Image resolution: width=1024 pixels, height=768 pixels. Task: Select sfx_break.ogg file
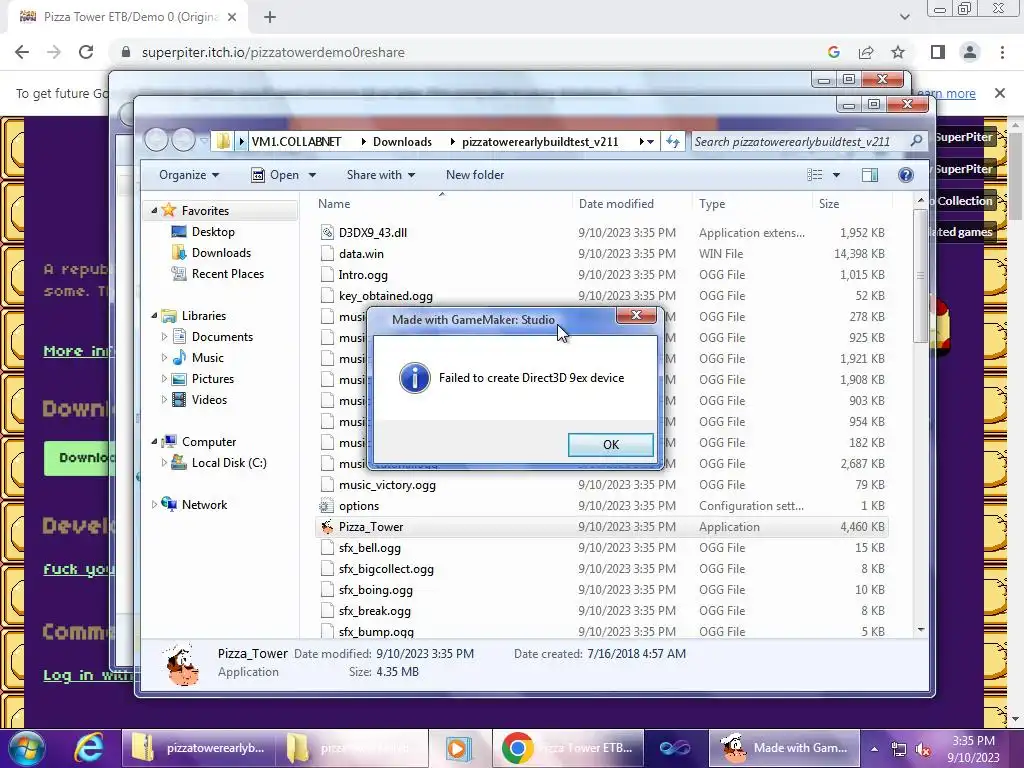tap(374, 611)
